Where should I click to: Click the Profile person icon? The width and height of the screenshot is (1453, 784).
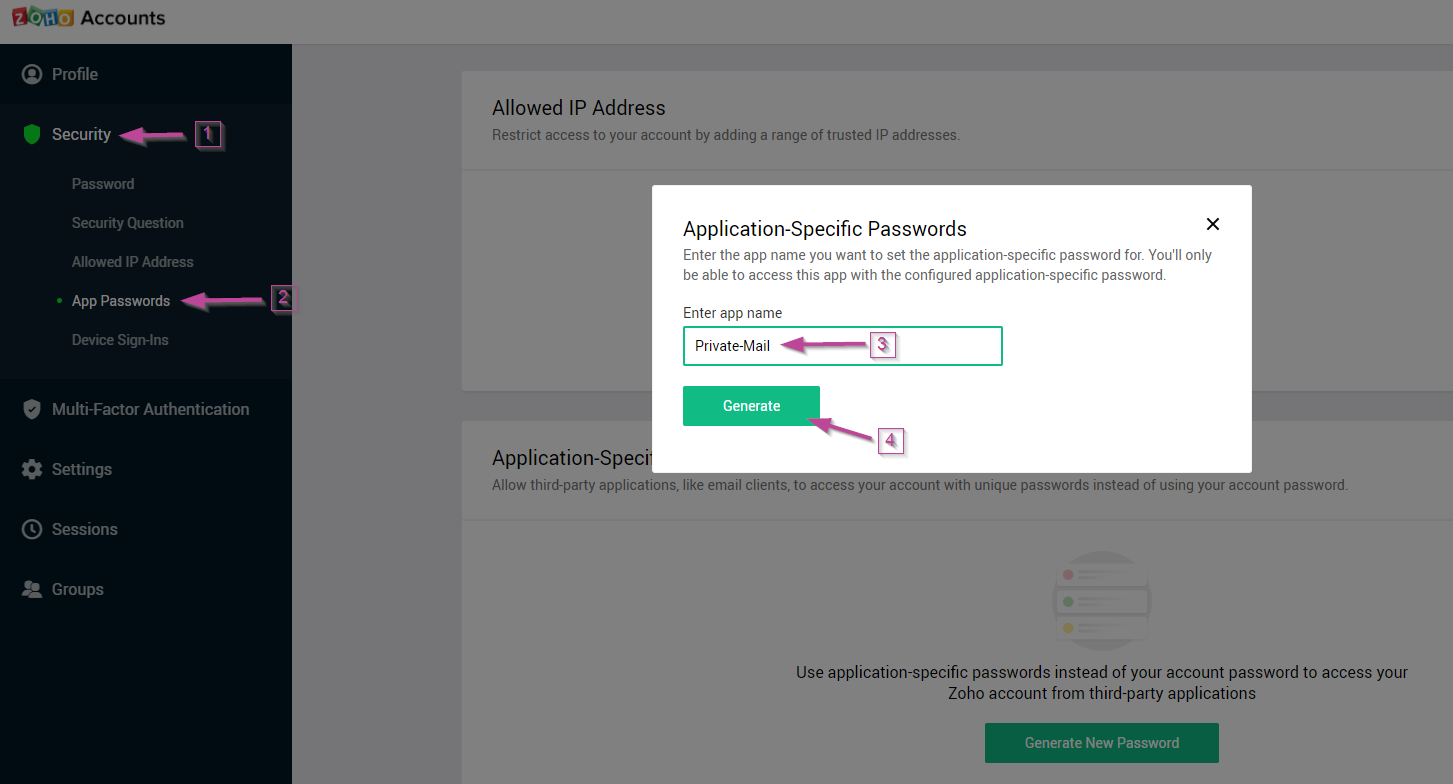pyautogui.click(x=32, y=74)
